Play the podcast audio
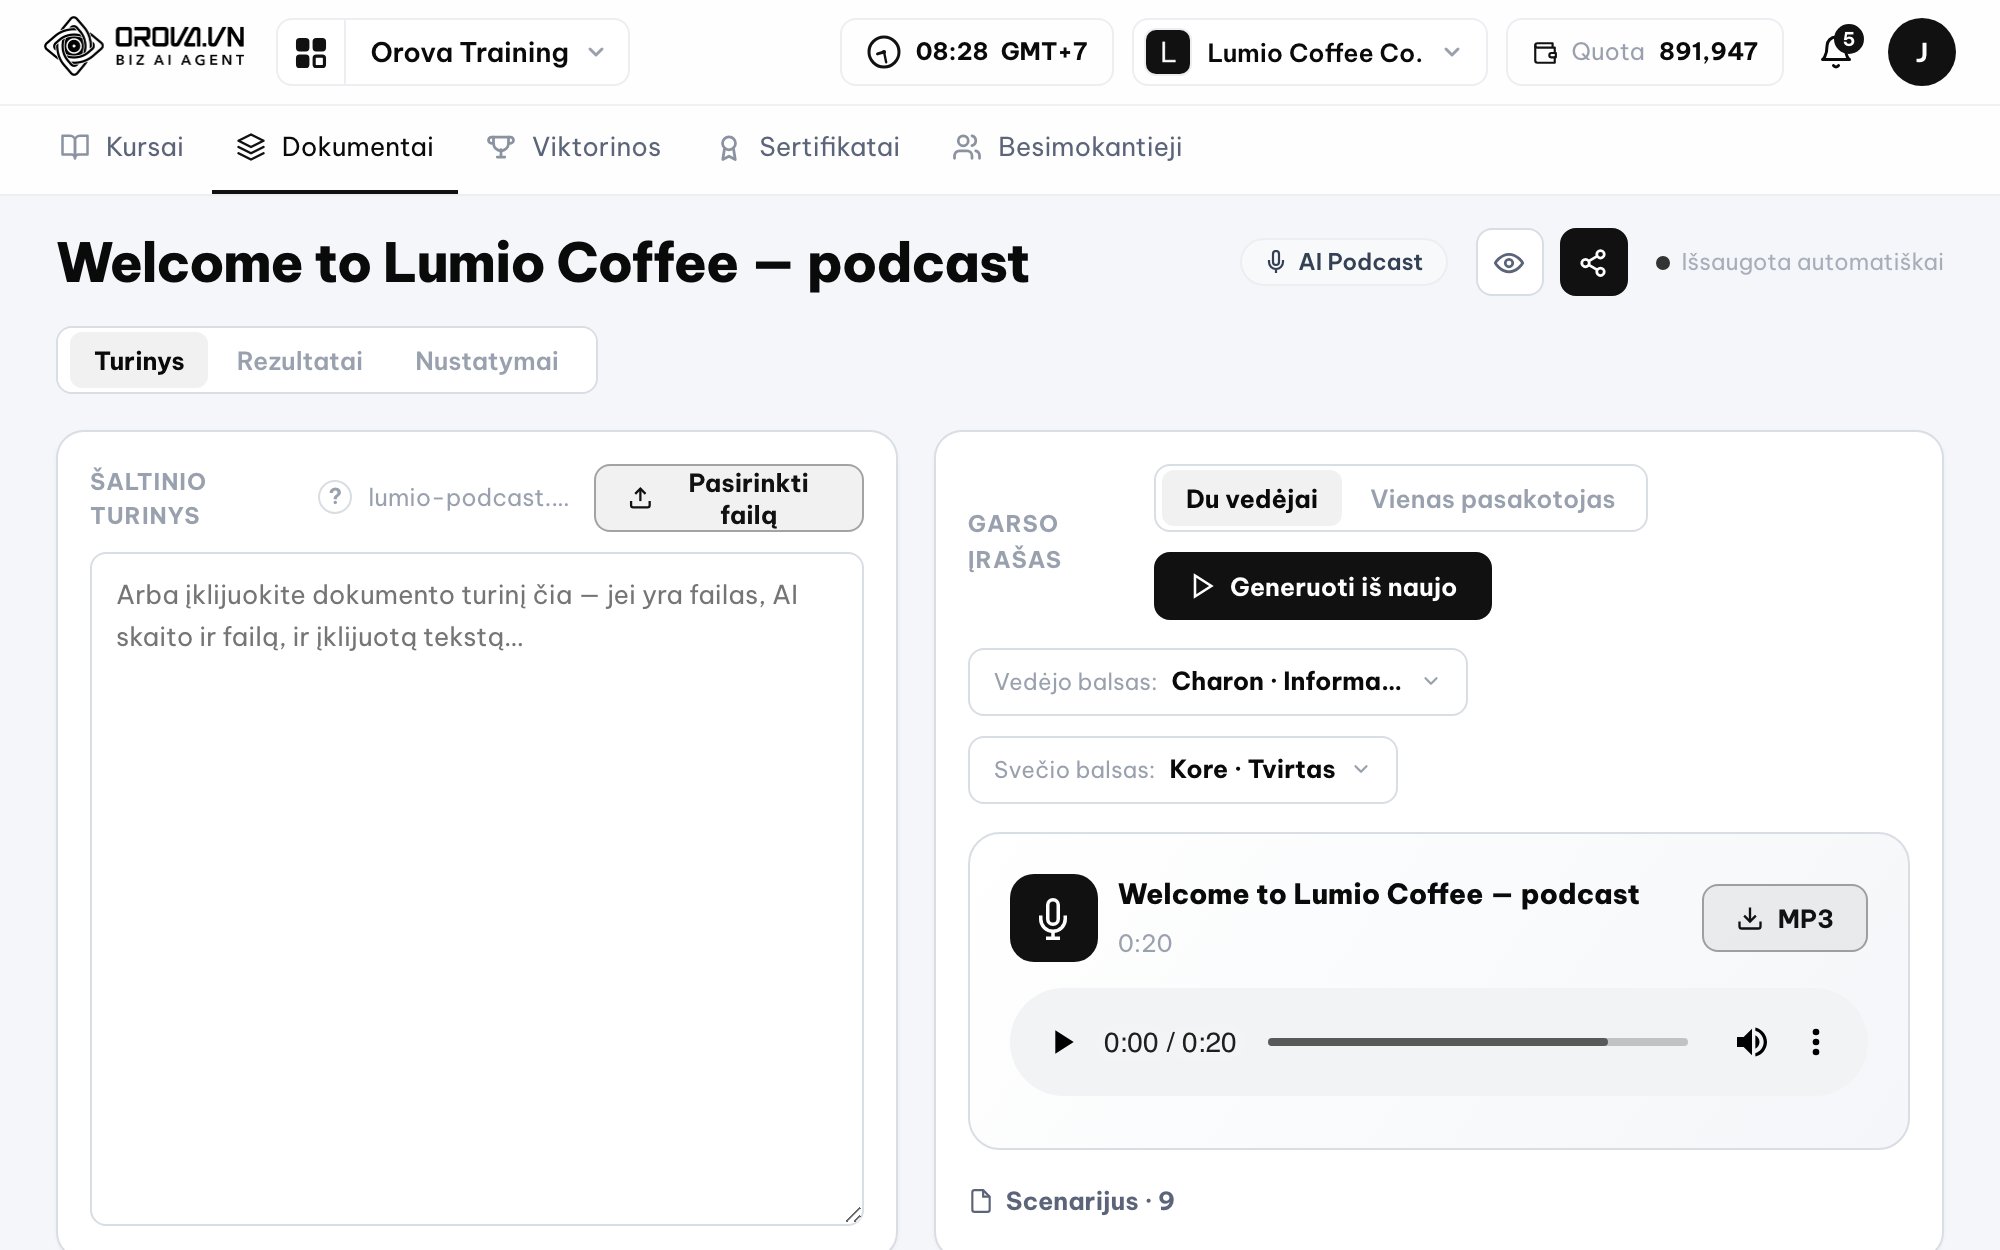The image size is (2000, 1250). [1063, 1042]
